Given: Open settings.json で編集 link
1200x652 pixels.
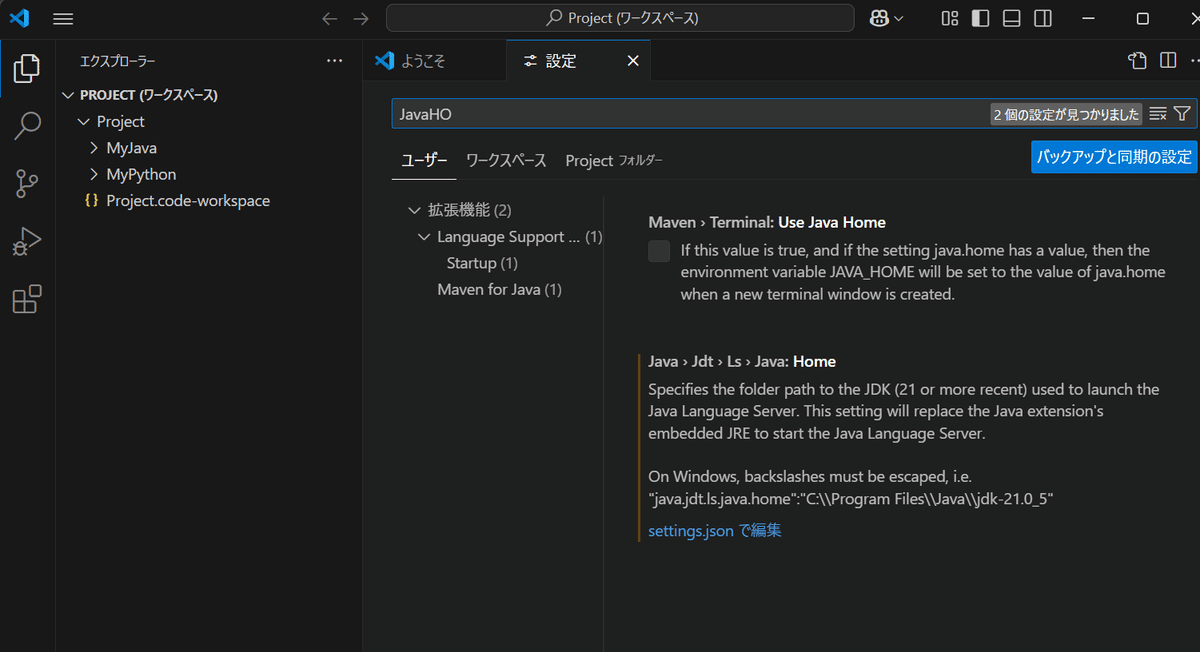Looking at the screenshot, I should 715,531.
